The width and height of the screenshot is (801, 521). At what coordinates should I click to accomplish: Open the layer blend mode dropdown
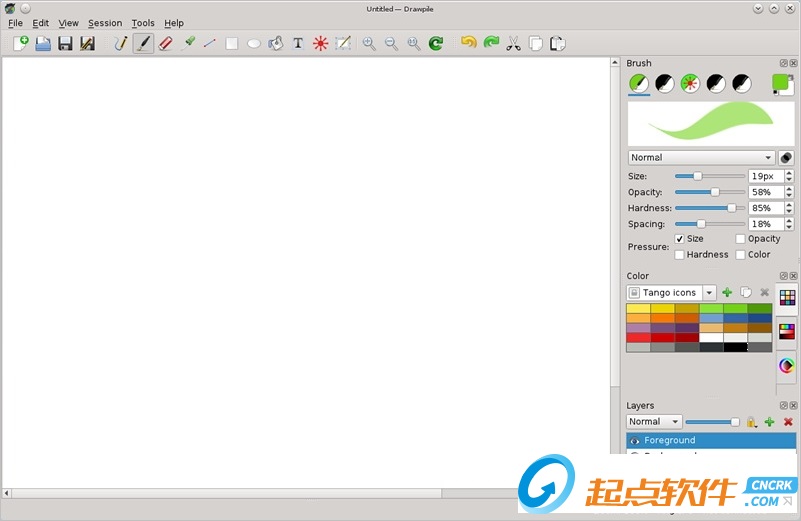(654, 422)
